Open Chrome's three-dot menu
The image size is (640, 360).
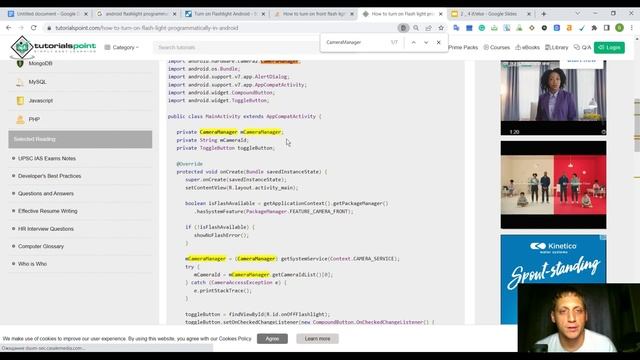(631, 28)
